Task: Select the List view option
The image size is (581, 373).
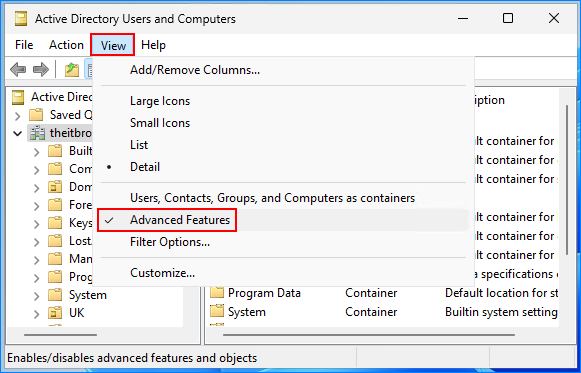Action: [x=139, y=145]
